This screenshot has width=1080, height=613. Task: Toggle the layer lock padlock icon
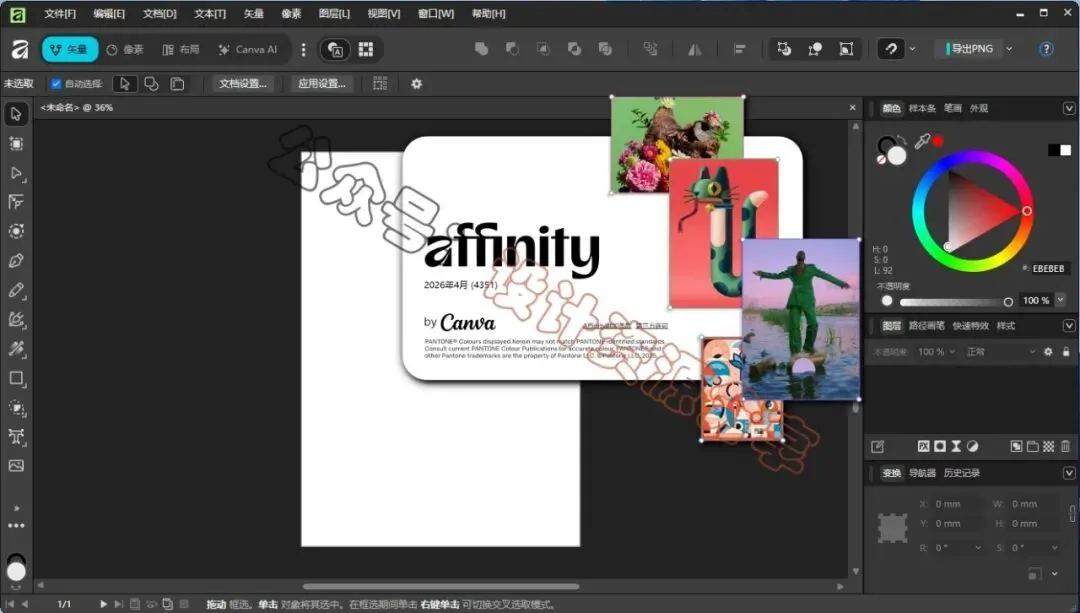click(x=1066, y=351)
